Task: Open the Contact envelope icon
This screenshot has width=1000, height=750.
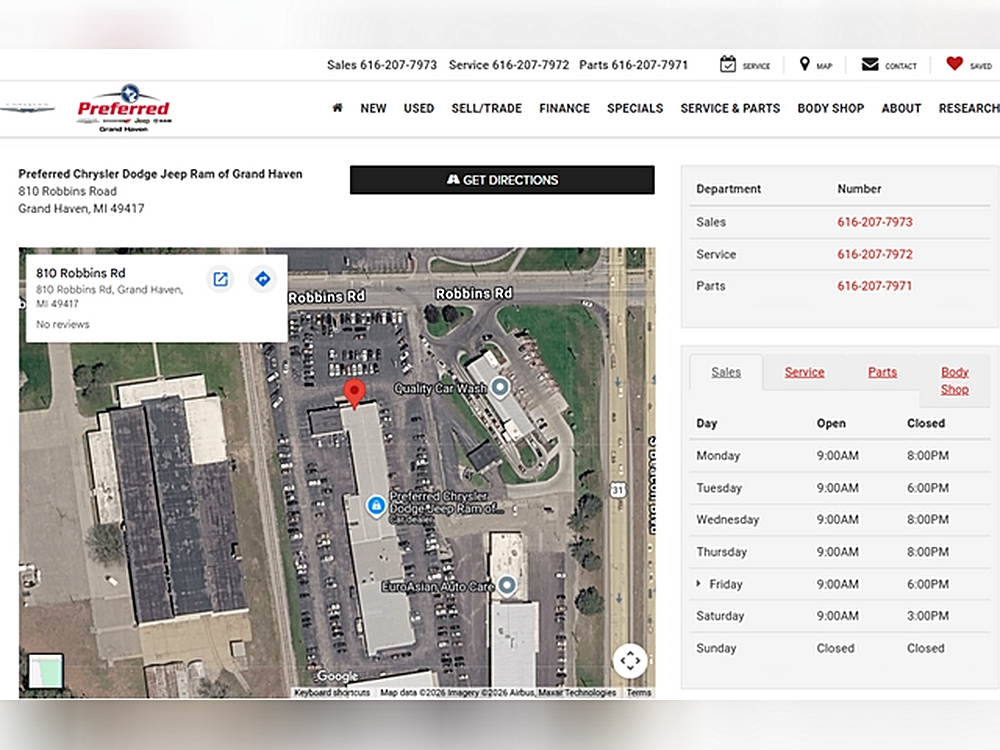Action: click(x=870, y=65)
